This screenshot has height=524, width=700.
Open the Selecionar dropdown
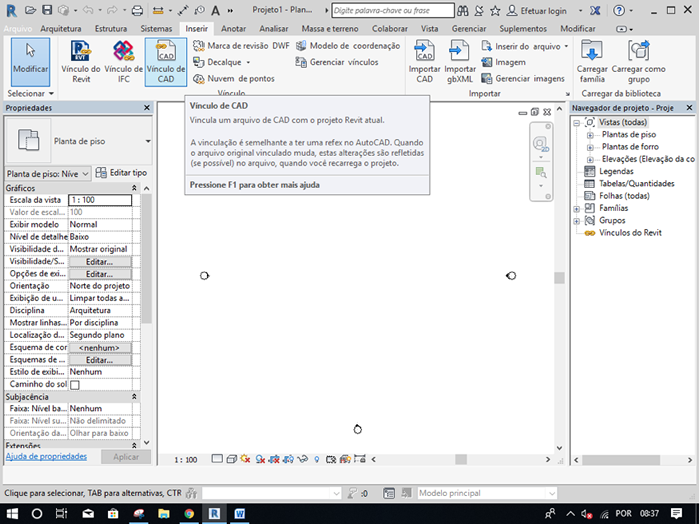tap(30, 93)
